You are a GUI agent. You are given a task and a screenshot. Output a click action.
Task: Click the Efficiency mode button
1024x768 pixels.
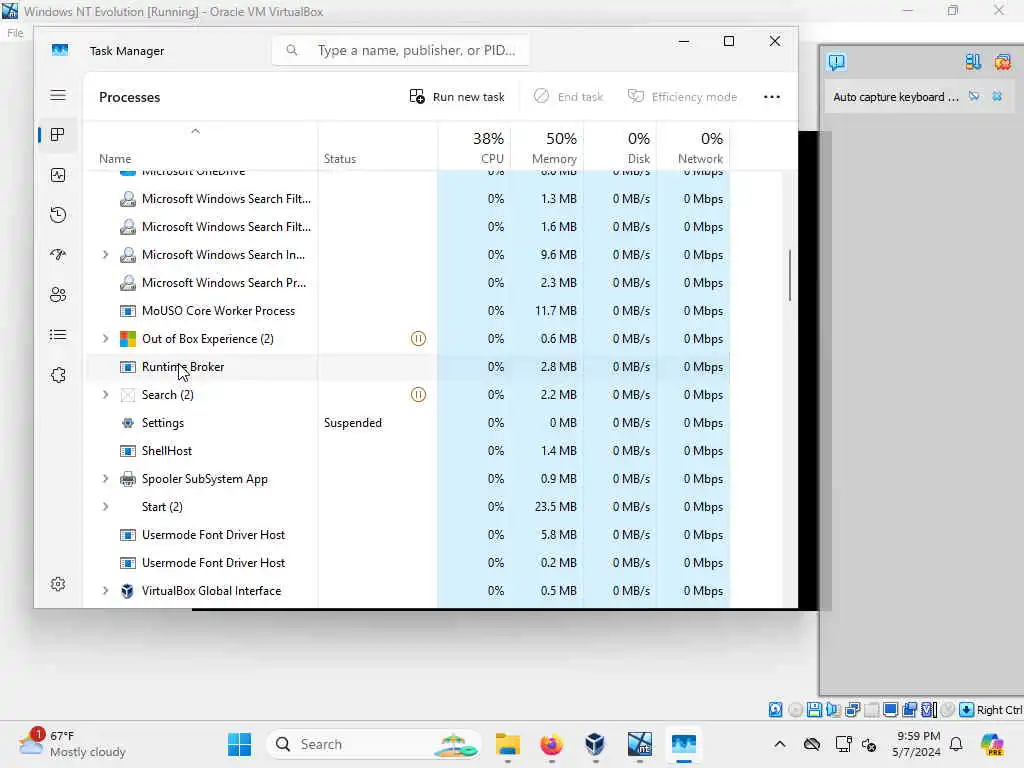682,97
